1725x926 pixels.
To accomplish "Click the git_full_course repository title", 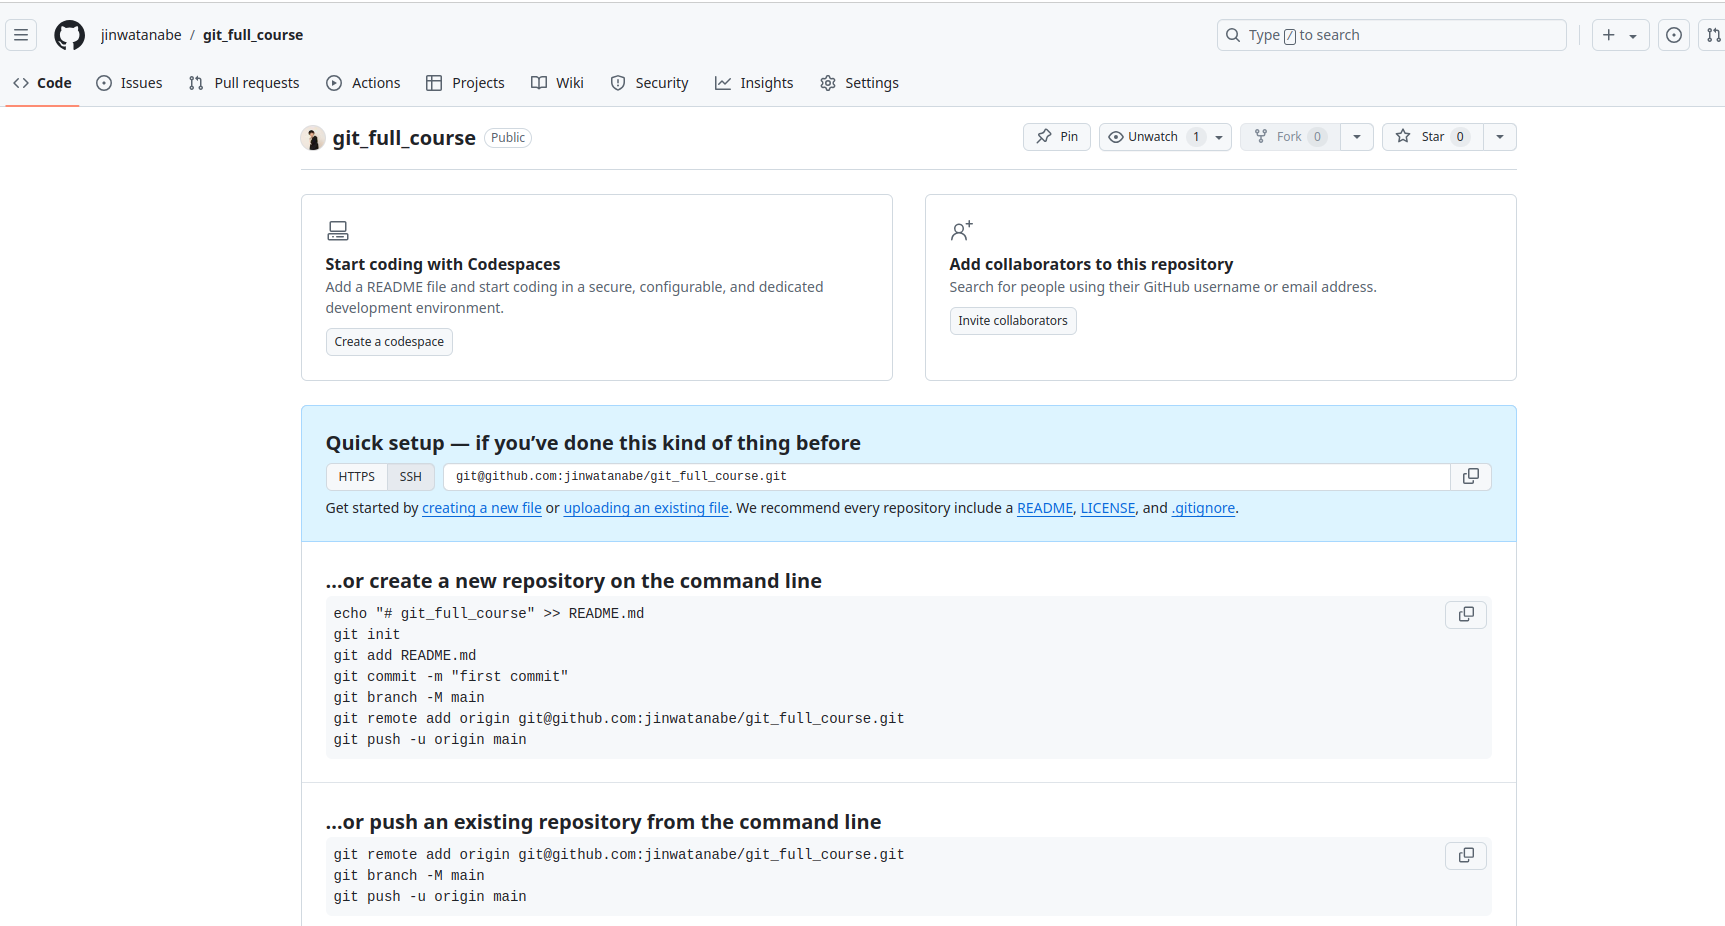I will [404, 138].
